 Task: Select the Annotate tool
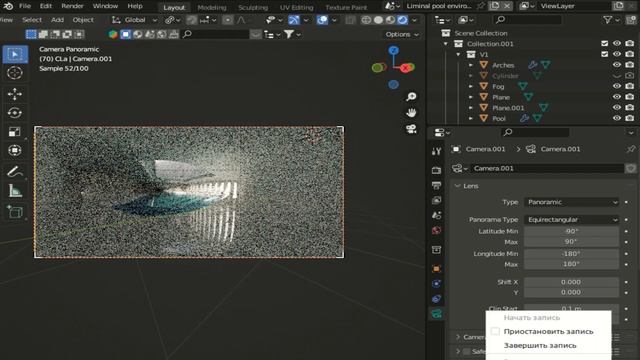[15, 172]
